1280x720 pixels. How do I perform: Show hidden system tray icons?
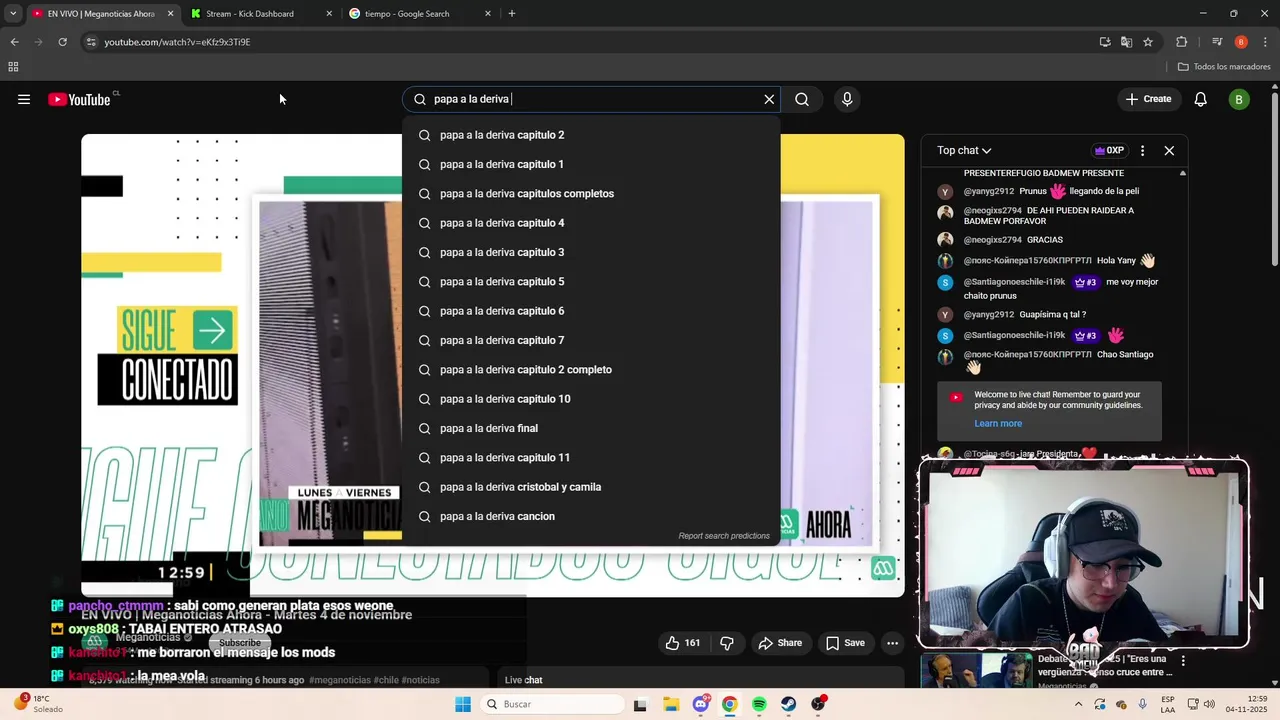(x=1078, y=704)
